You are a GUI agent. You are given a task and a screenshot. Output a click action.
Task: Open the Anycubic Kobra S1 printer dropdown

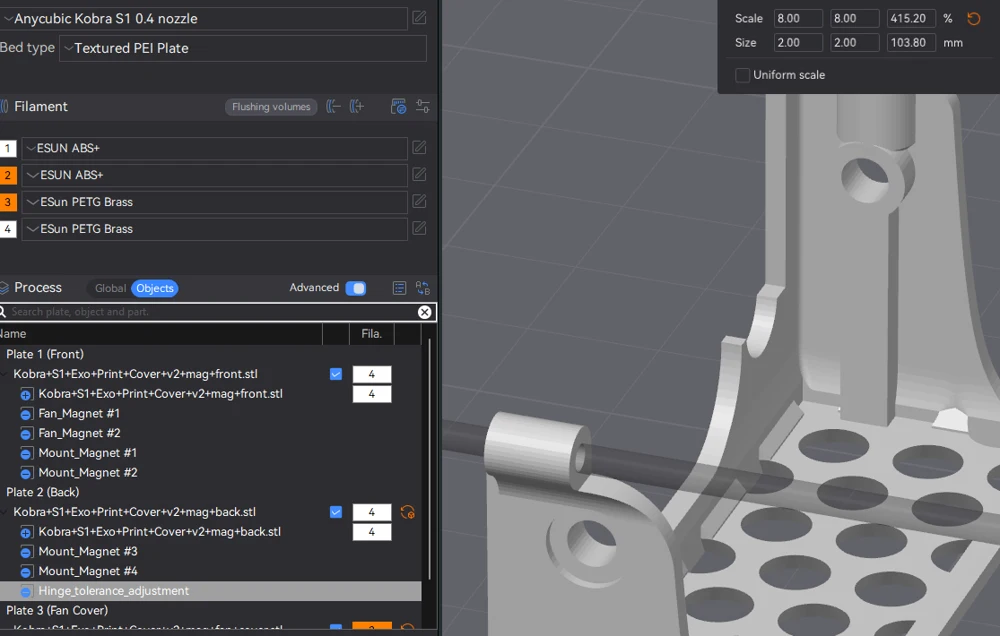tap(204, 18)
